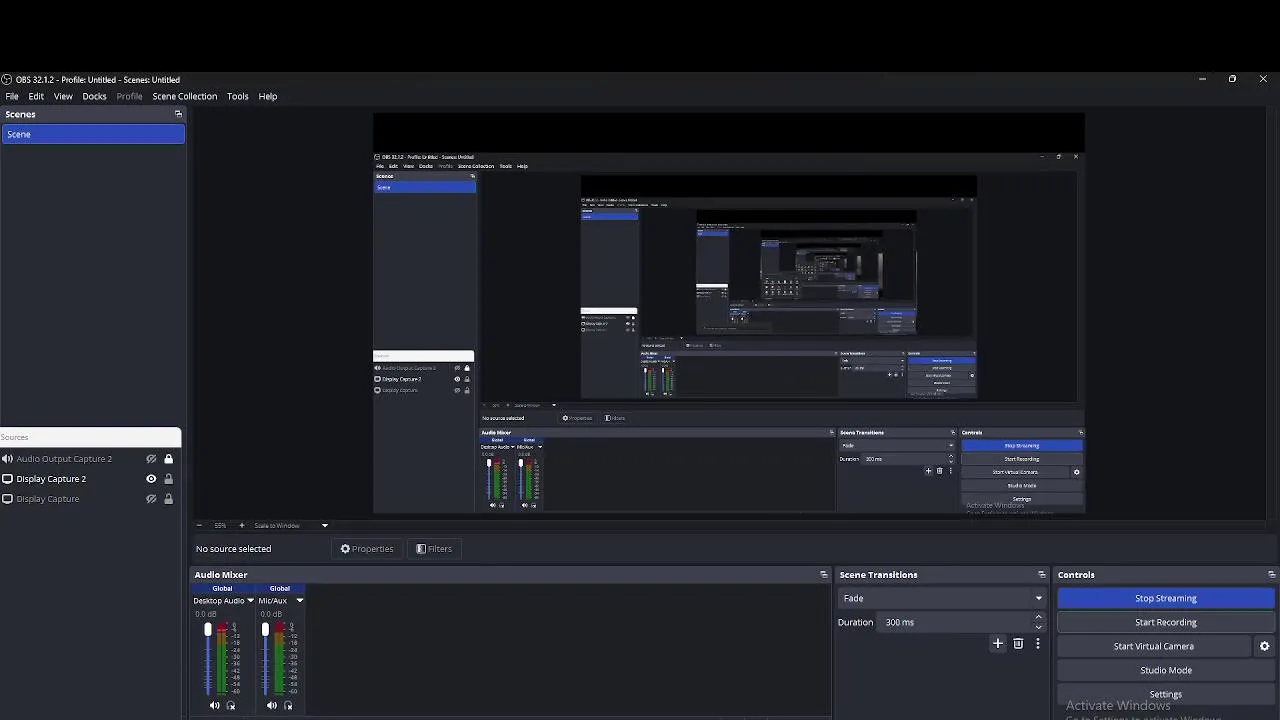The image size is (1280, 720).
Task: Open the Profile menu
Action: pyautogui.click(x=129, y=96)
